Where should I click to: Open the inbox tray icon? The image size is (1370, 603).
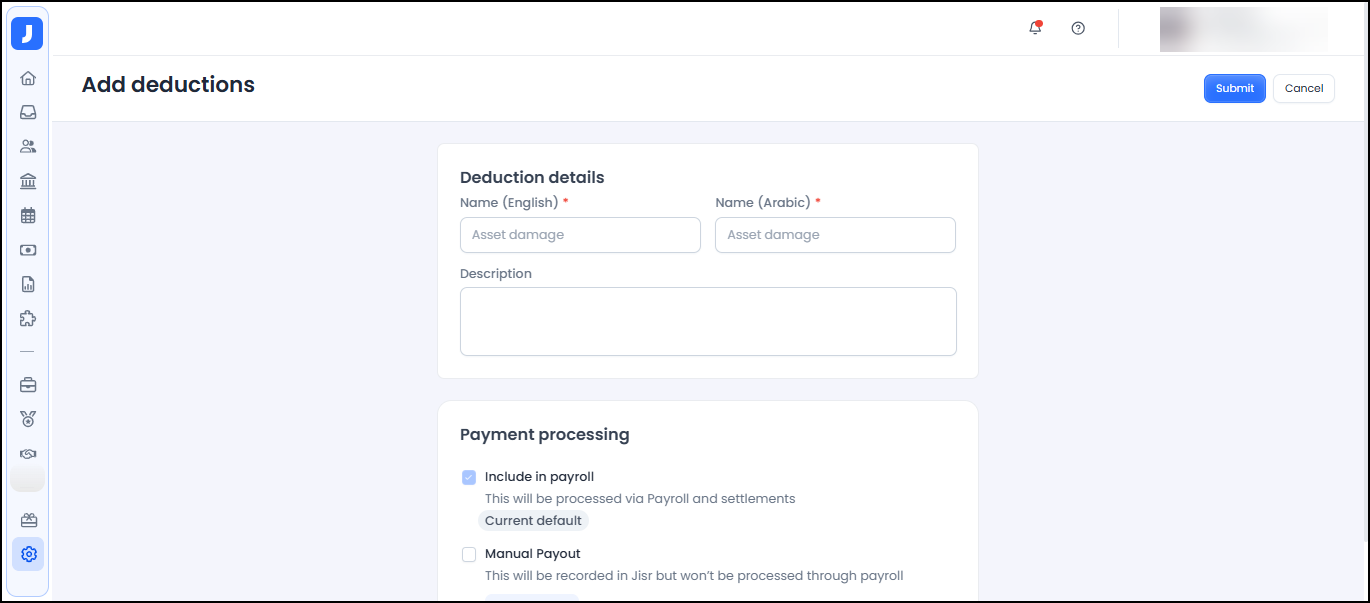[x=28, y=113]
